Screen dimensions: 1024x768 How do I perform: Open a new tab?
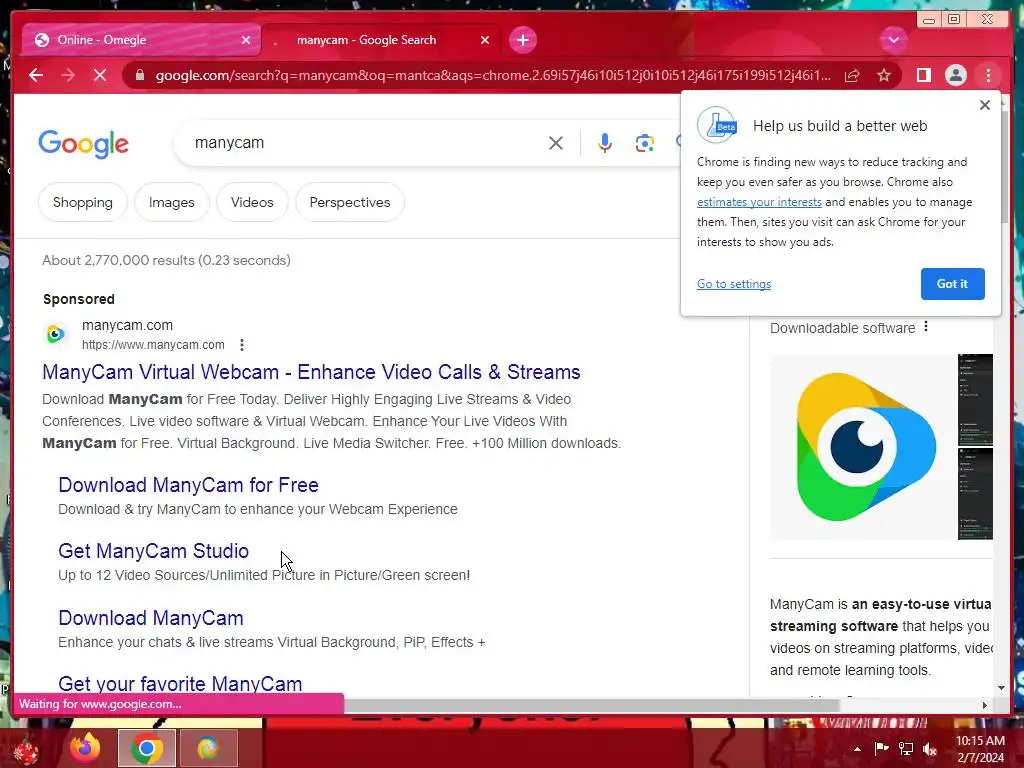pyautogui.click(x=522, y=40)
